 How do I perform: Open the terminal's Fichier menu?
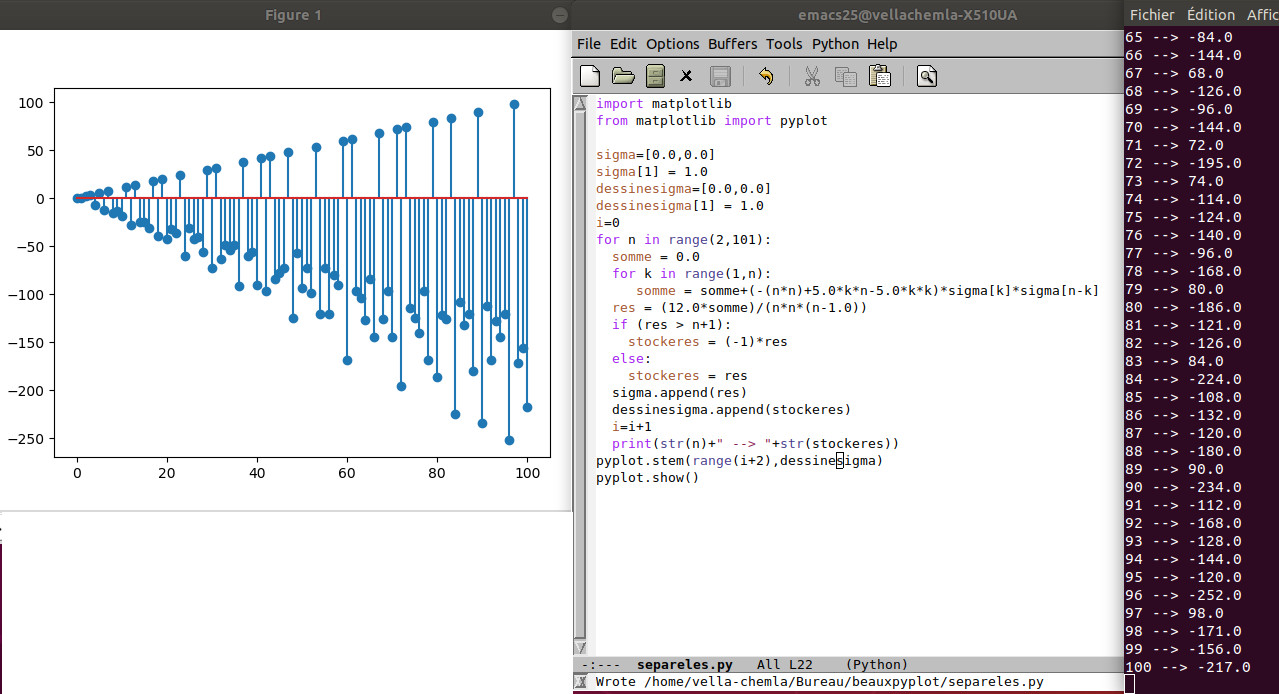point(1151,15)
